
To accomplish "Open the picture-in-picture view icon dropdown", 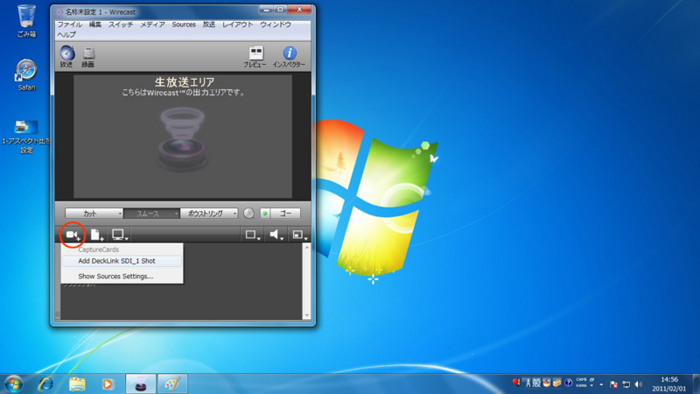I will pos(300,235).
